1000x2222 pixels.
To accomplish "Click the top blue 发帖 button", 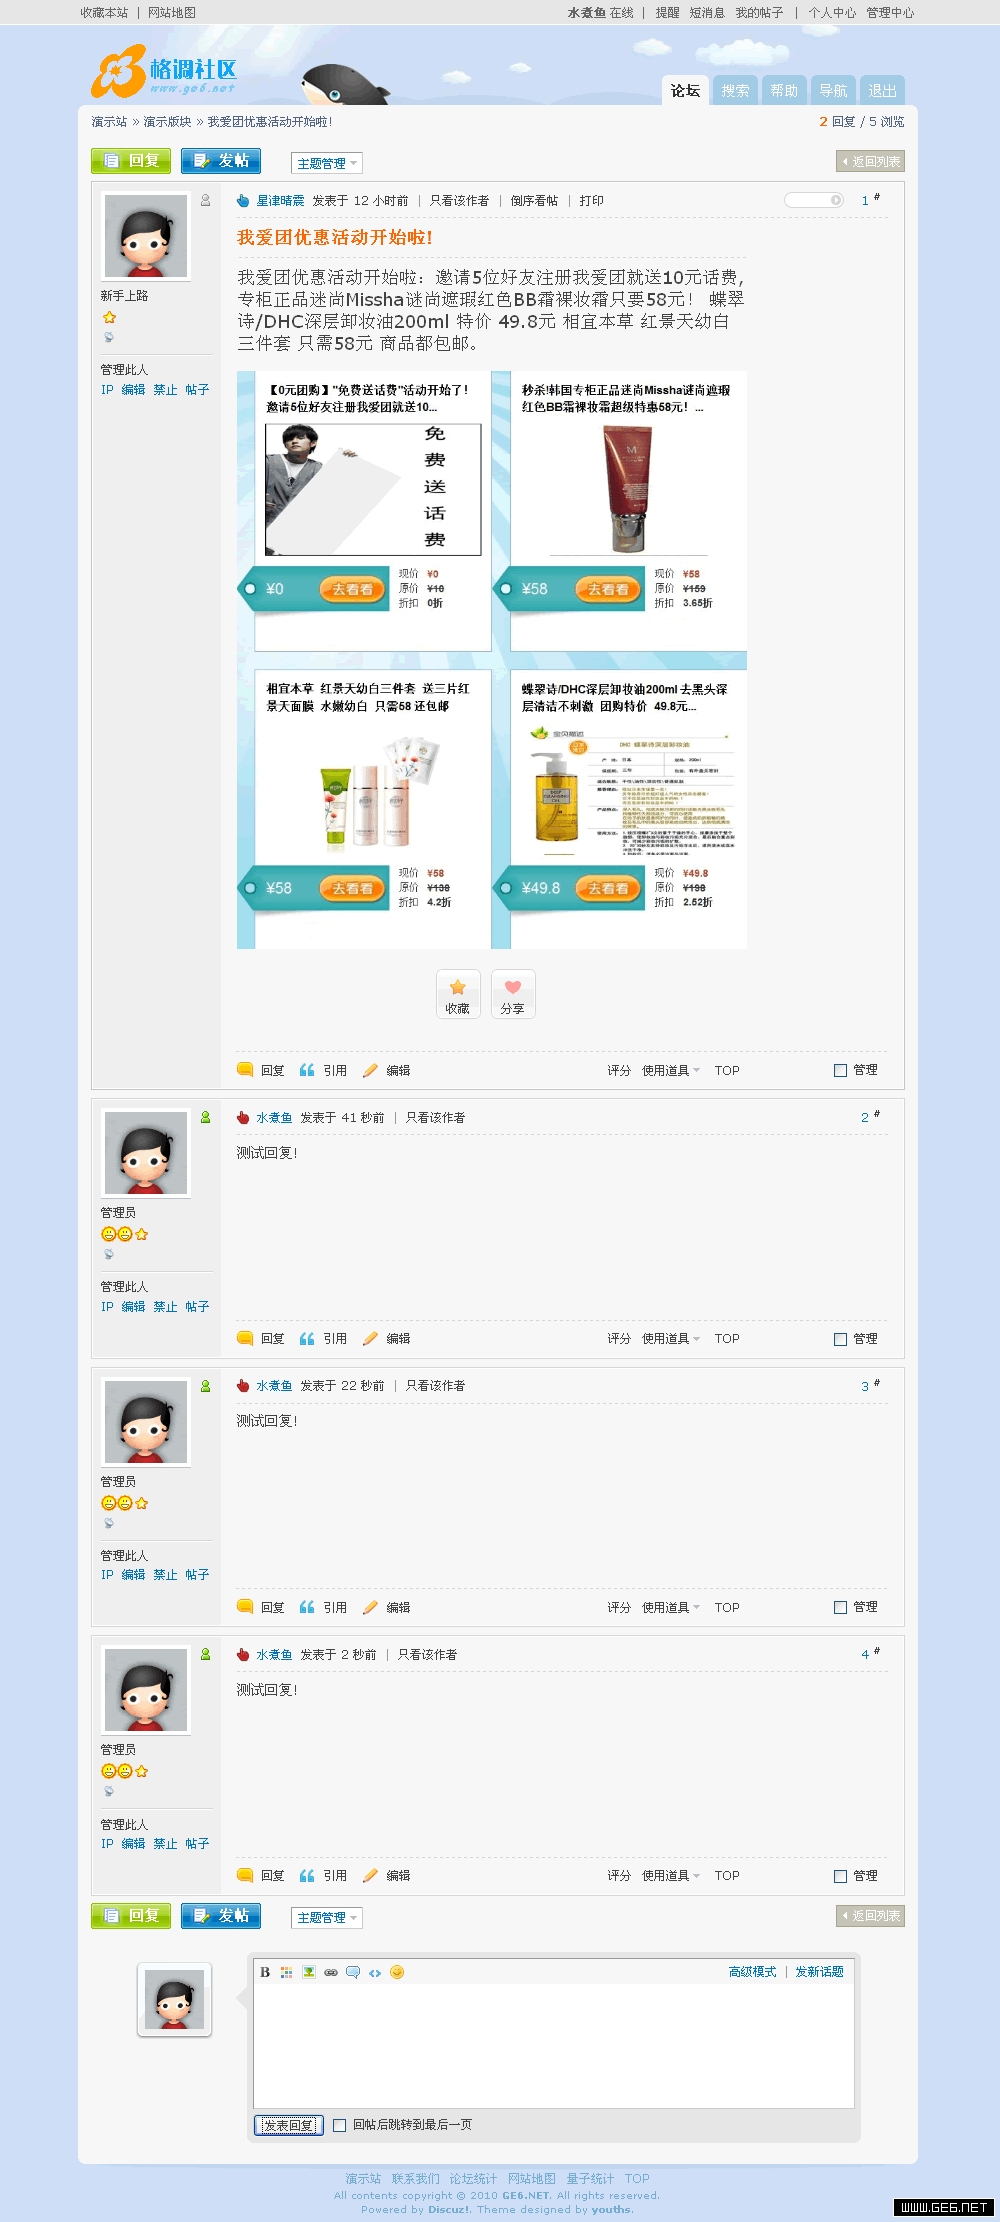I will pos(221,160).
